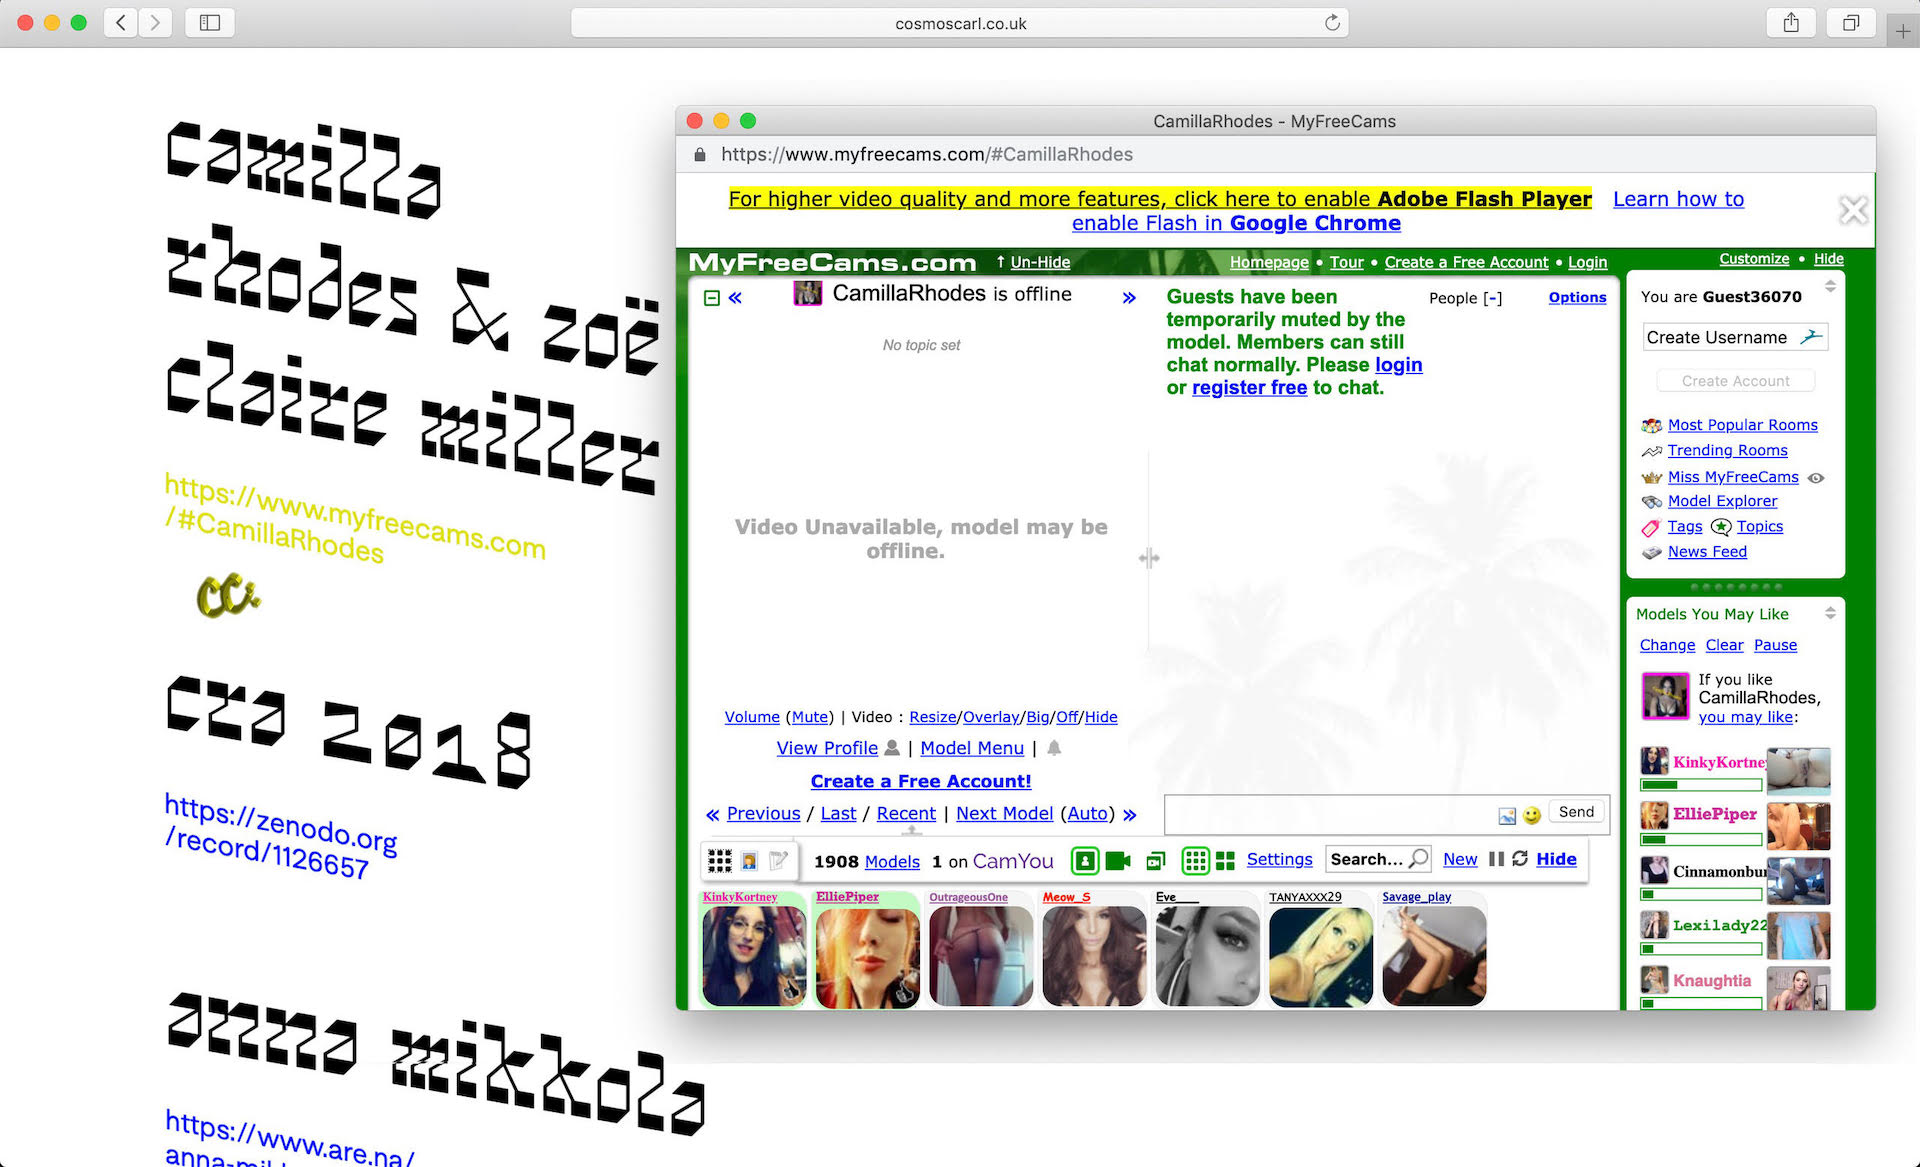Screen dimensions: 1920x1167
Task: Pause the model list auto-update
Action: [x=1496, y=859]
